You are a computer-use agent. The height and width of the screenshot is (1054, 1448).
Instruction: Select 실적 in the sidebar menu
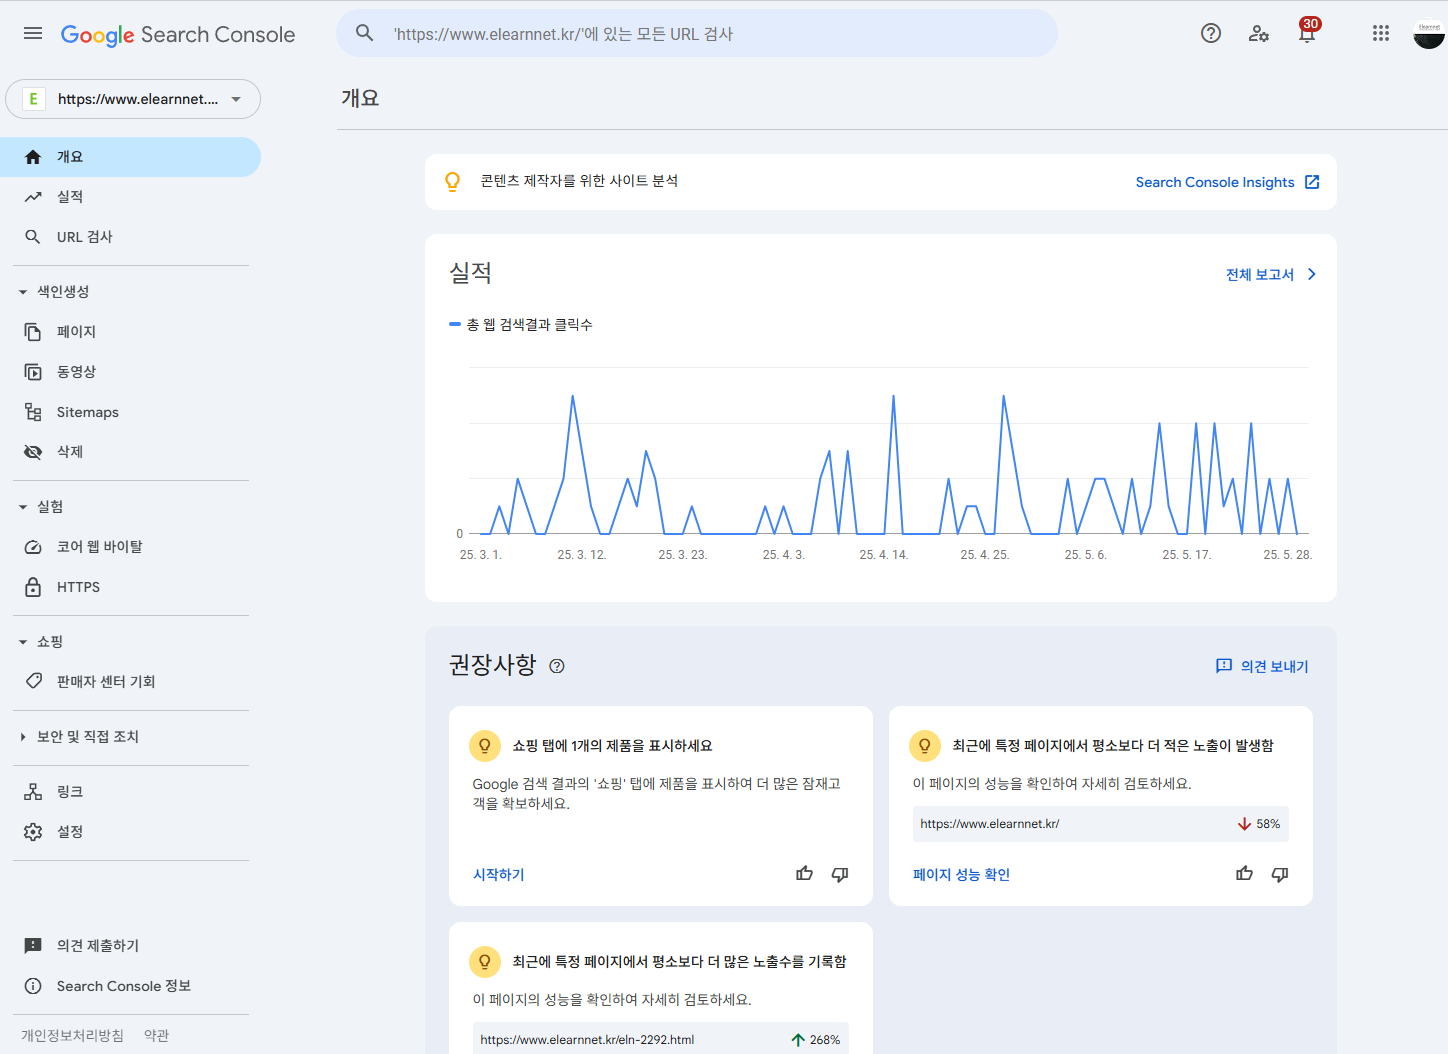point(68,196)
